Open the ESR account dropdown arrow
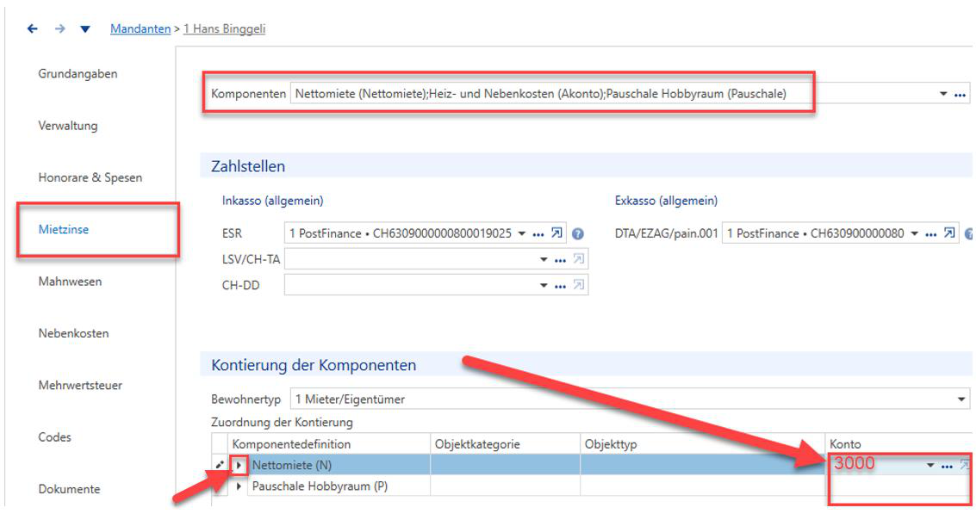 522,233
